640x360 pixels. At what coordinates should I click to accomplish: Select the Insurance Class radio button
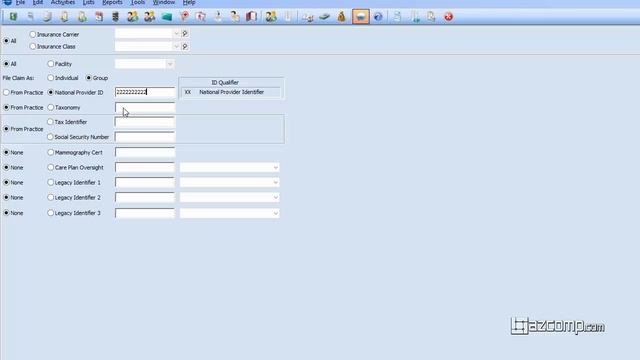pyautogui.click(x=33, y=47)
